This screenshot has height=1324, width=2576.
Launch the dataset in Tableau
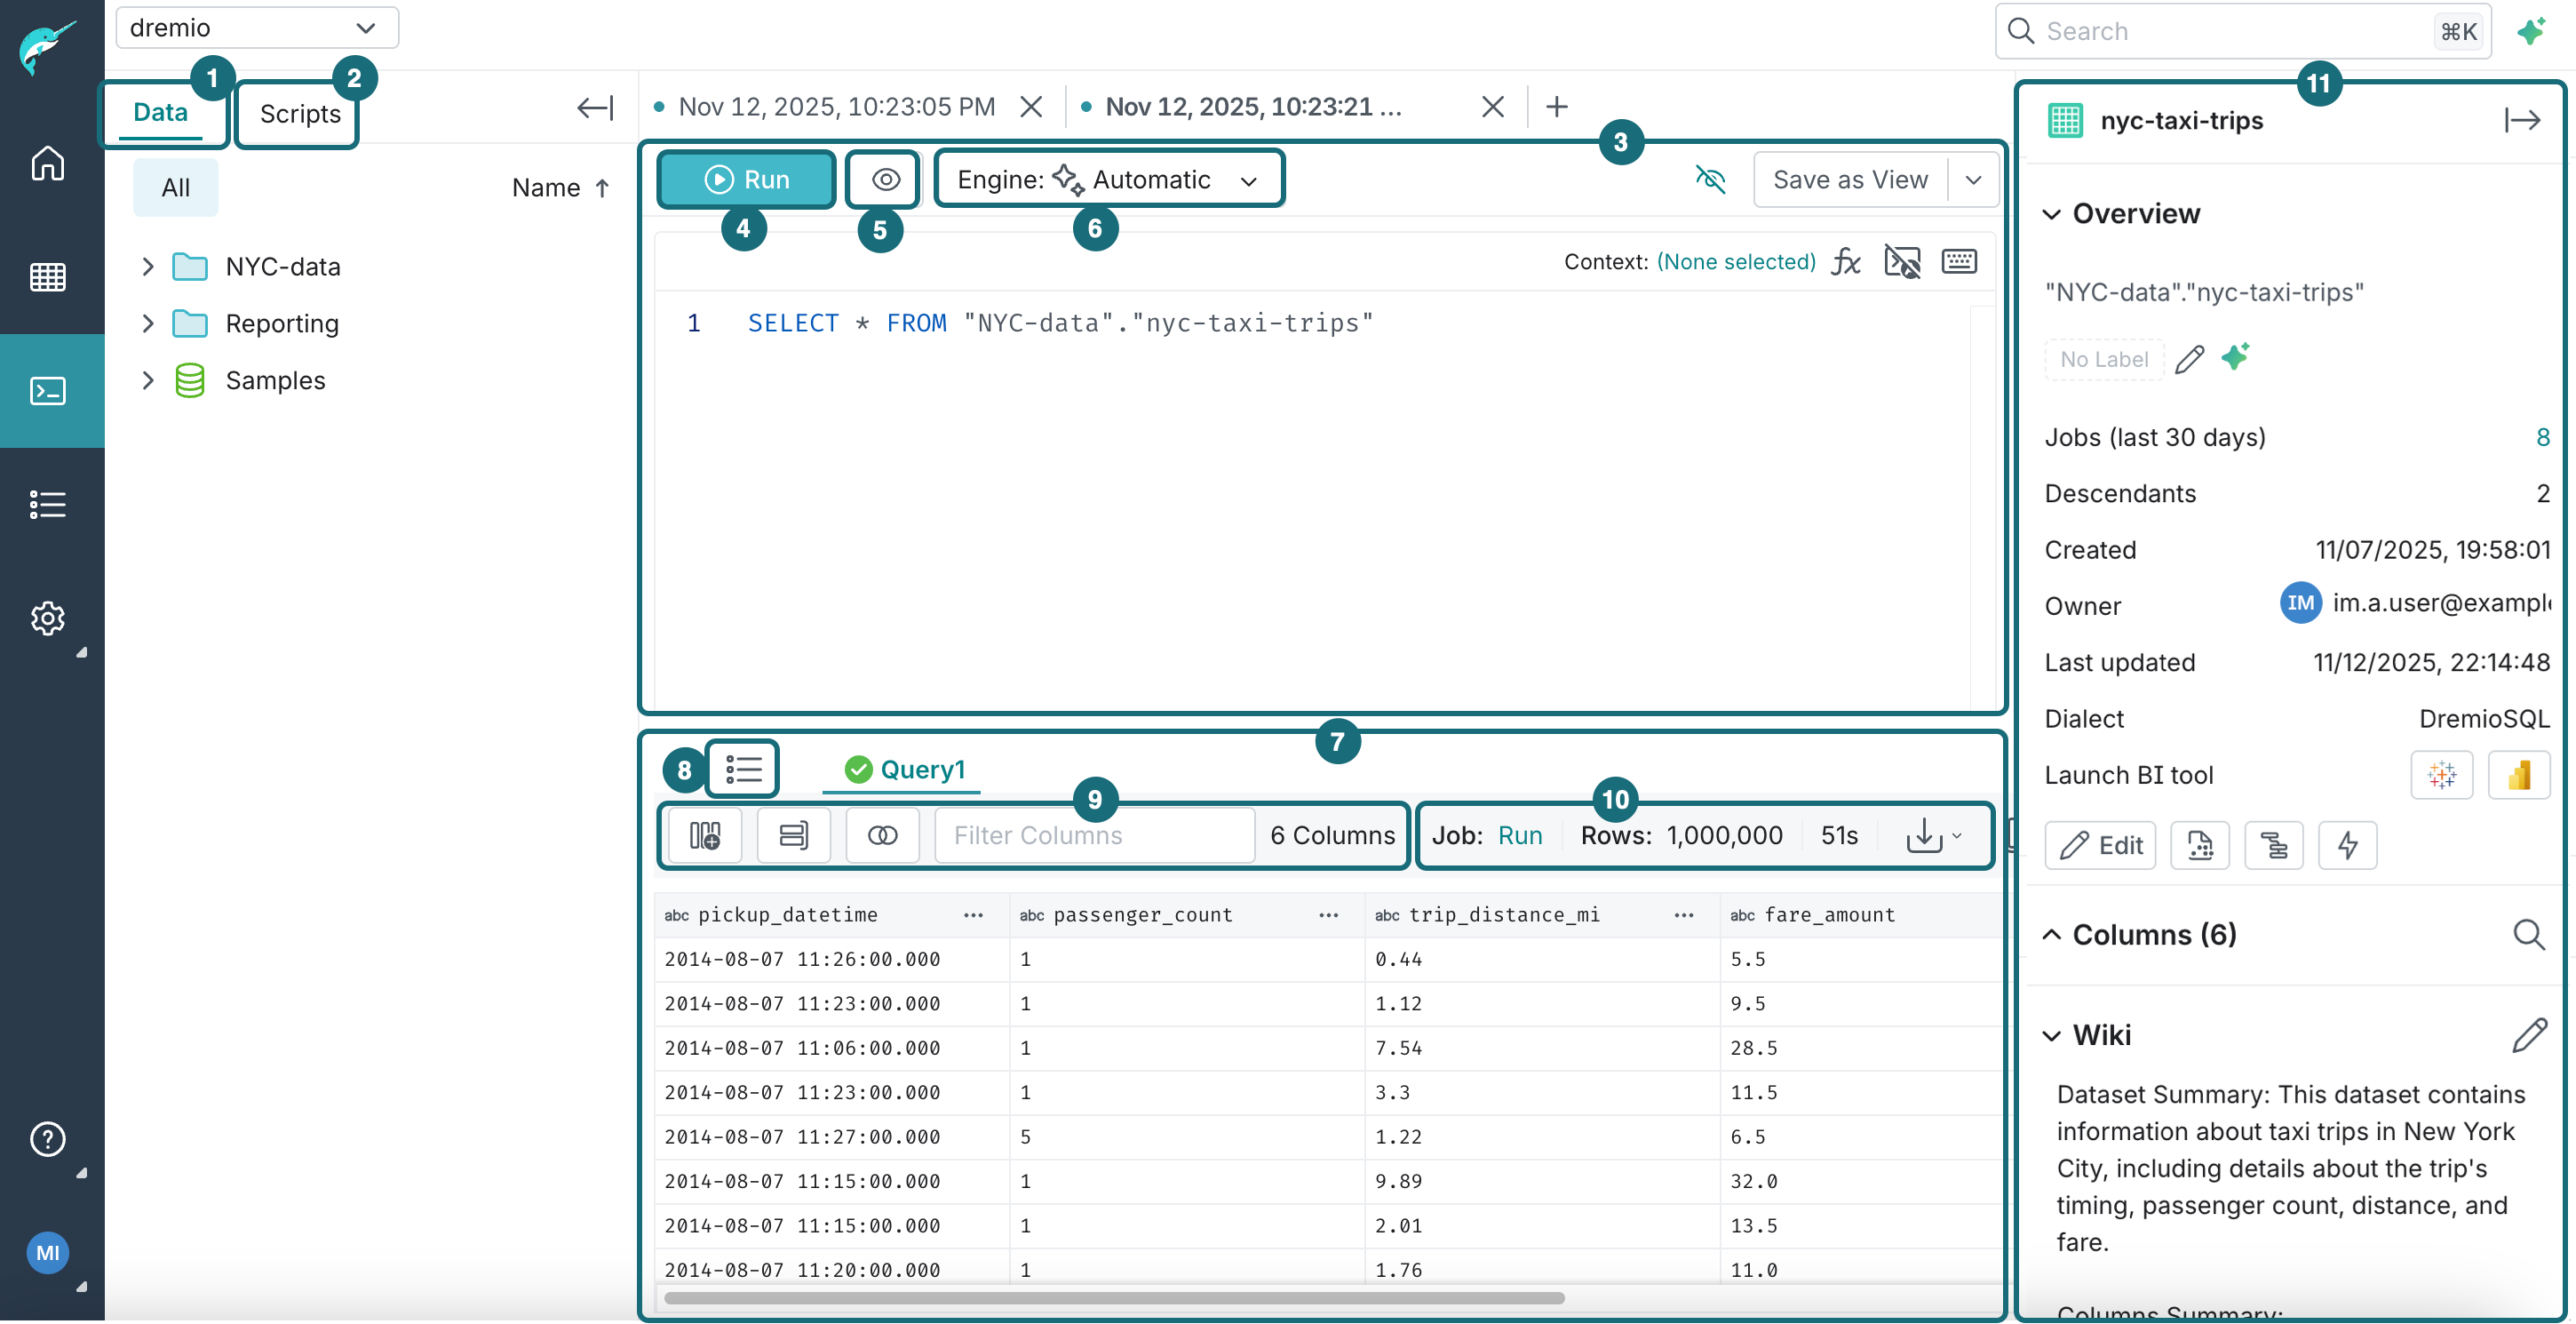[x=2443, y=775]
